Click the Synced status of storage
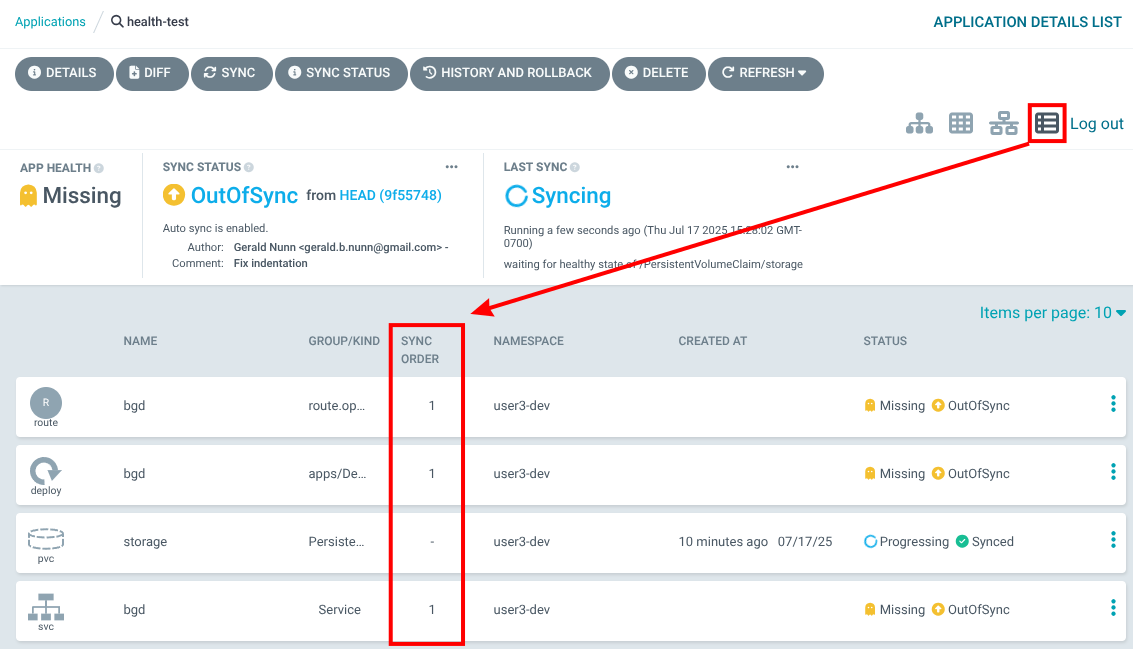The width and height of the screenshot is (1133, 649). (x=985, y=542)
